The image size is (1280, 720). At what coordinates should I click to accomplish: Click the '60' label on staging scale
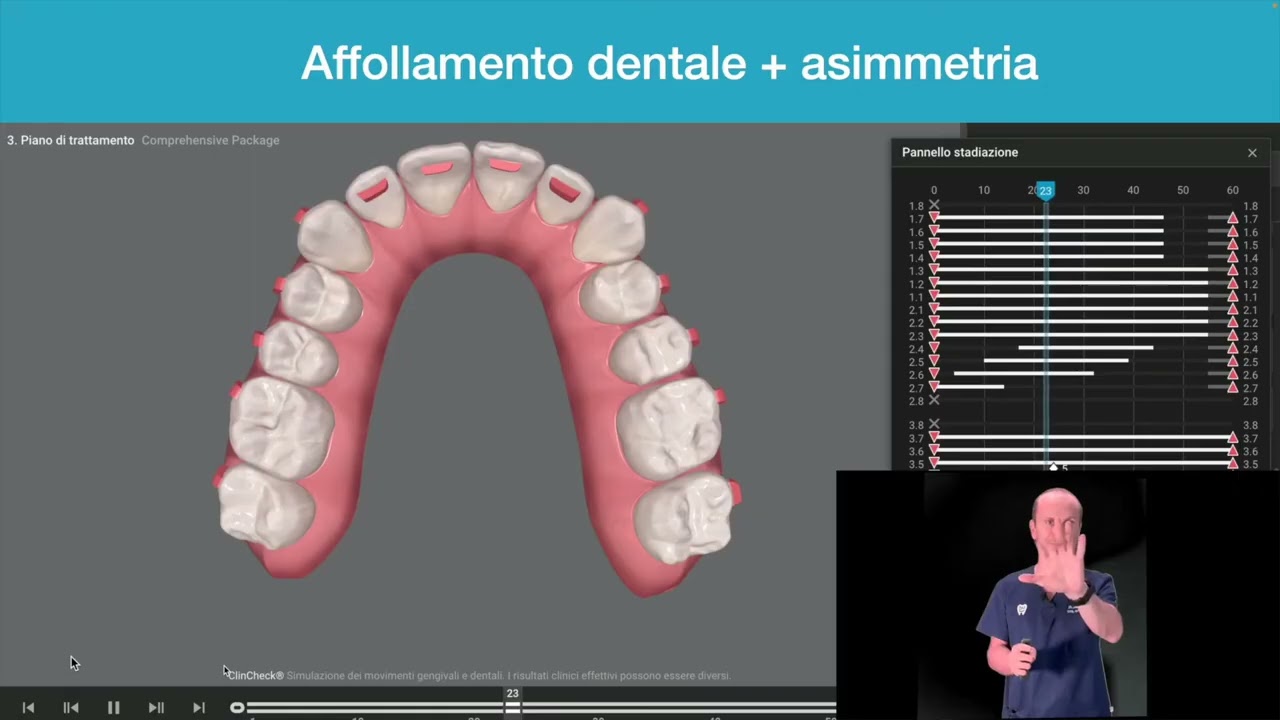tap(1232, 190)
